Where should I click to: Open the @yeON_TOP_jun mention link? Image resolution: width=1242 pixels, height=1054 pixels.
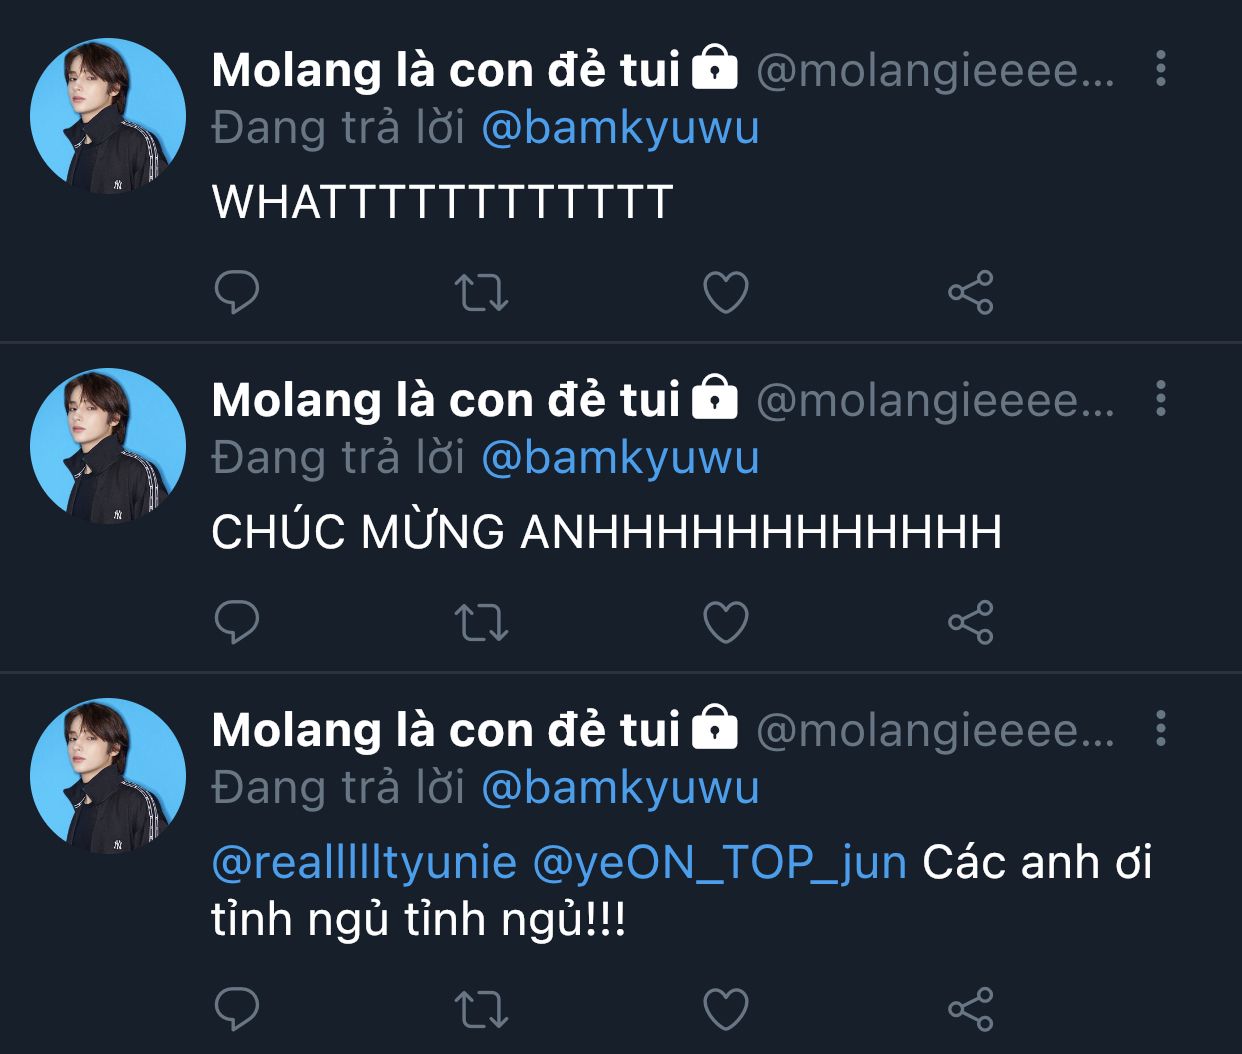pyautogui.click(x=720, y=862)
